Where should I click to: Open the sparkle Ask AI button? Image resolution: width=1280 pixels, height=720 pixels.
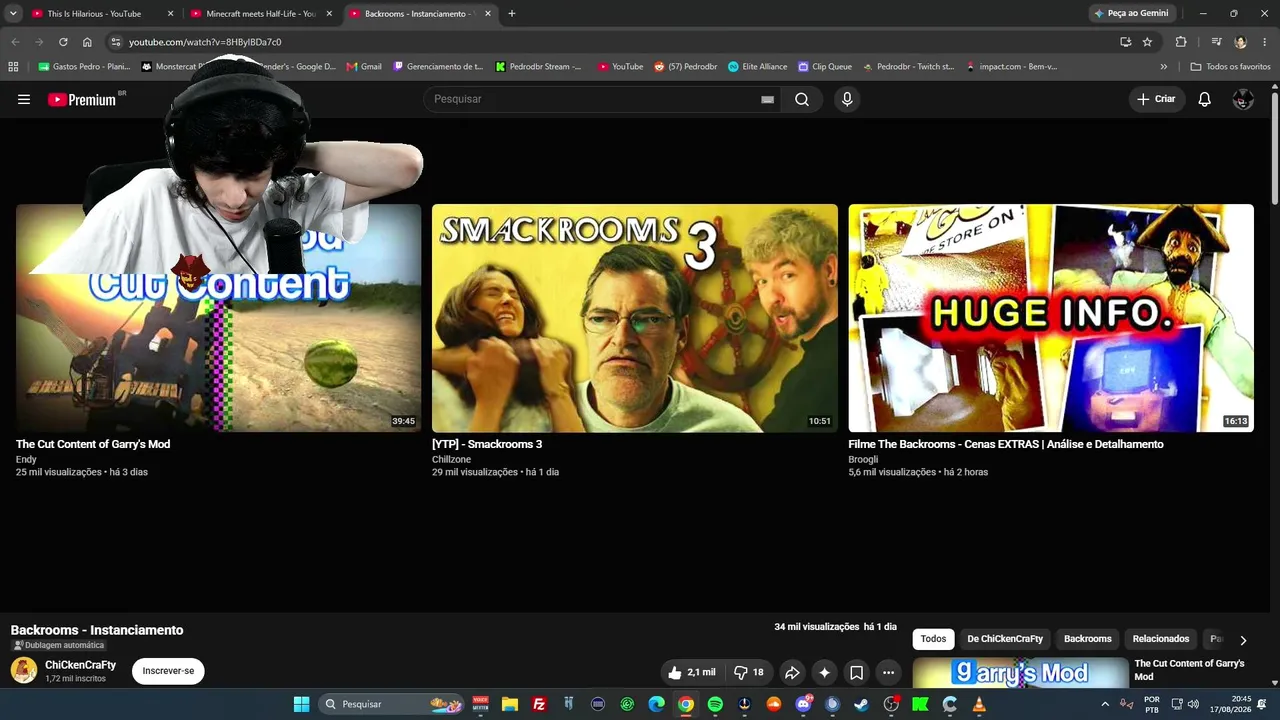point(824,673)
